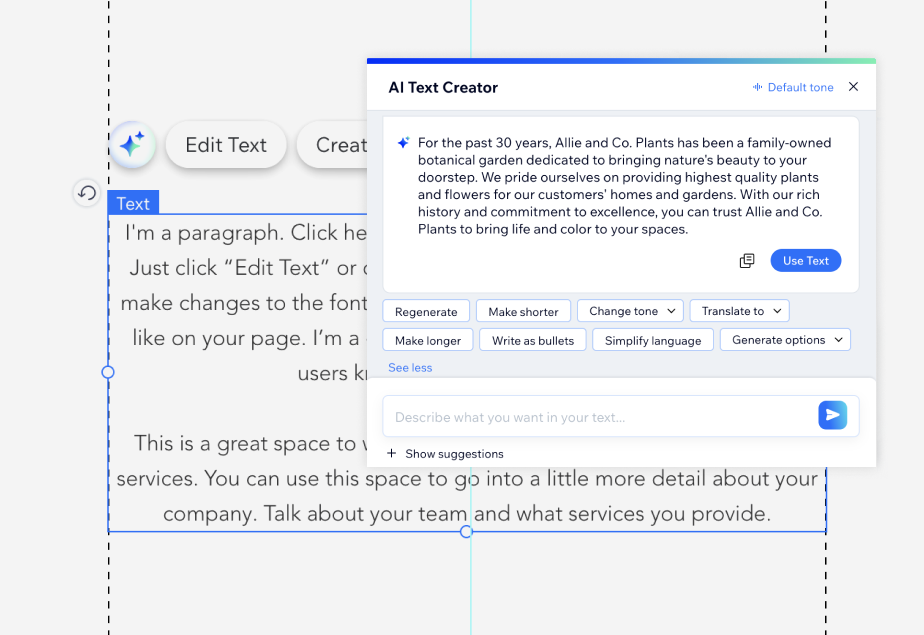Image resolution: width=924 pixels, height=635 pixels.
Task: Click the sparkle icon beside the generated paragraph
Action: 403,143
